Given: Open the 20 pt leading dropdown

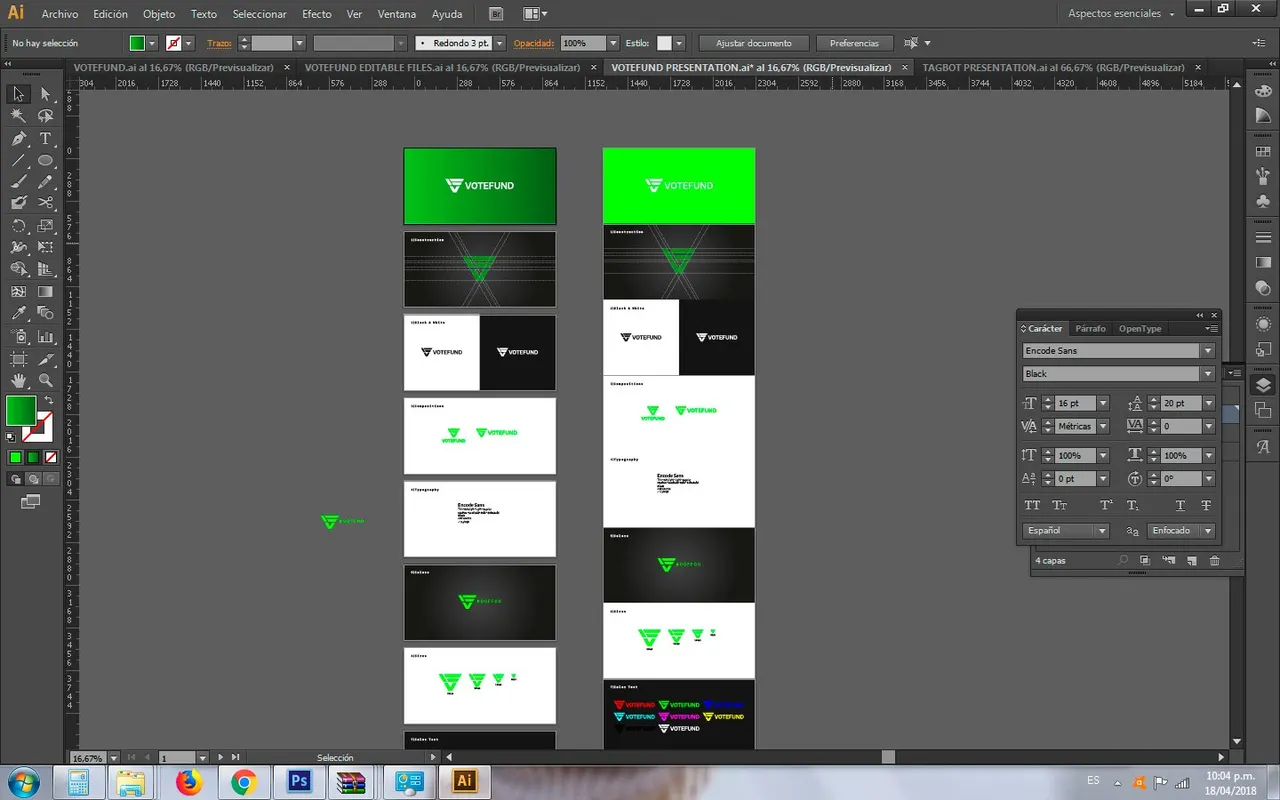Looking at the screenshot, I should pos(1209,403).
